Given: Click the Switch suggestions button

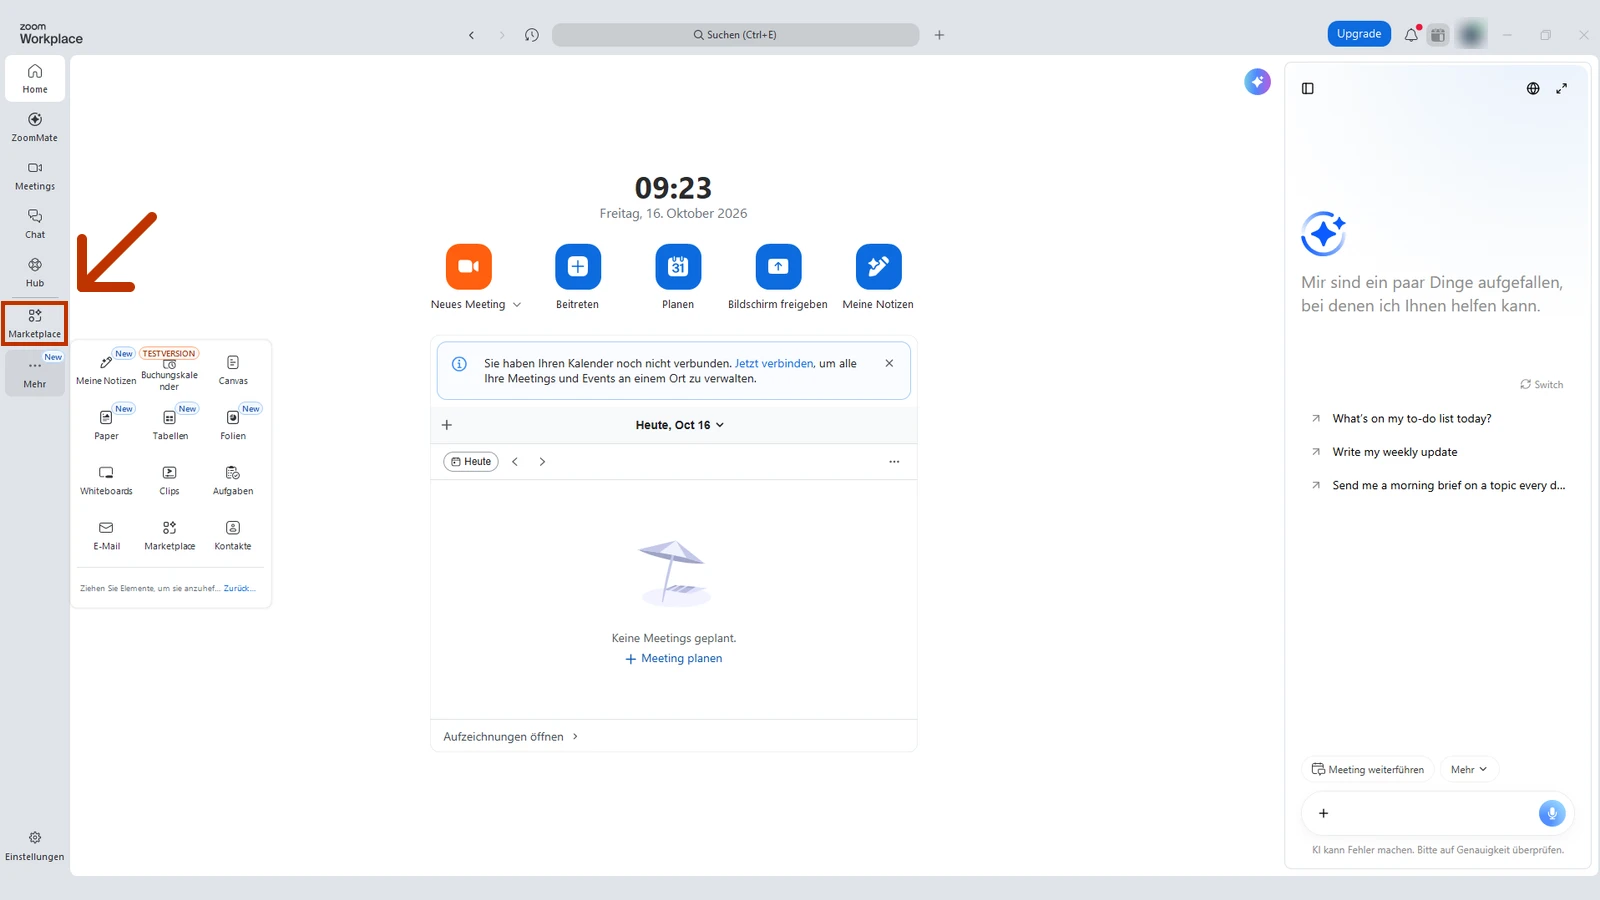Looking at the screenshot, I should tap(1542, 385).
